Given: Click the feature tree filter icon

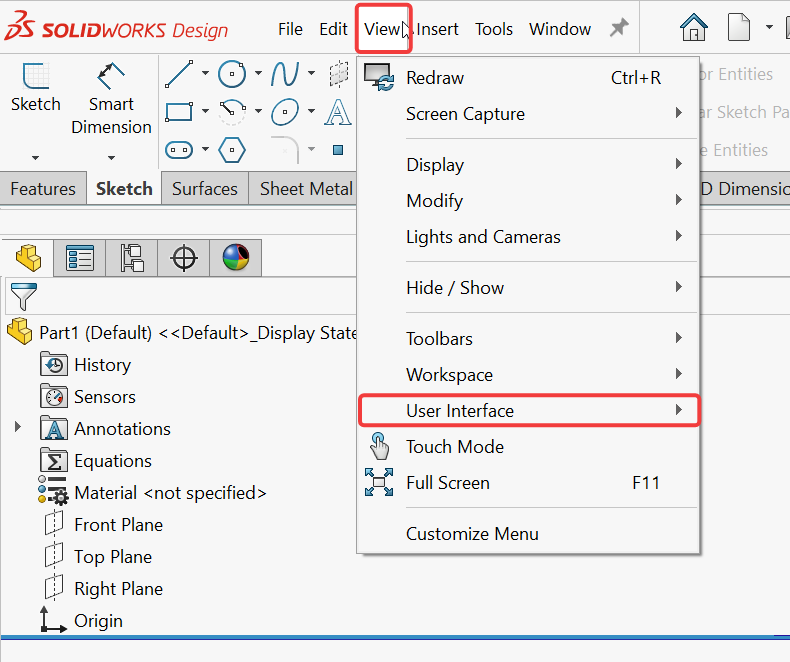Looking at the screenshot, I should point(23,296).
